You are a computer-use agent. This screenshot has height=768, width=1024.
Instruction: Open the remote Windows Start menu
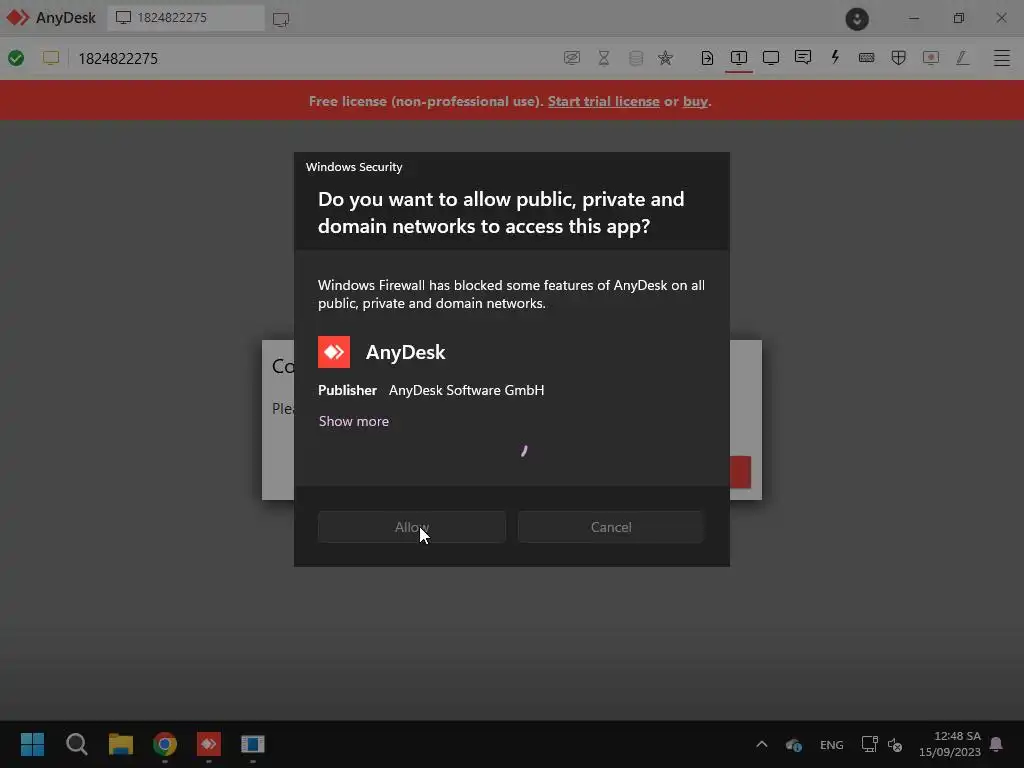point(32,744)
